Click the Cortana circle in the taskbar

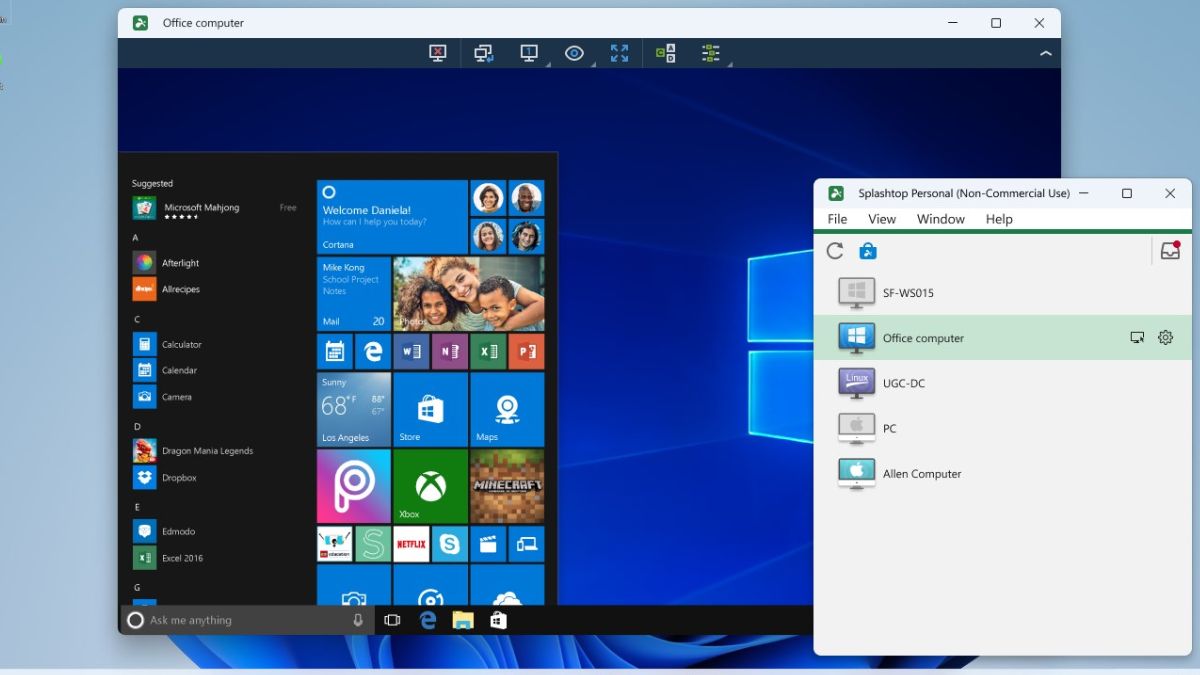pyautogui.click(x=136, y=620)
